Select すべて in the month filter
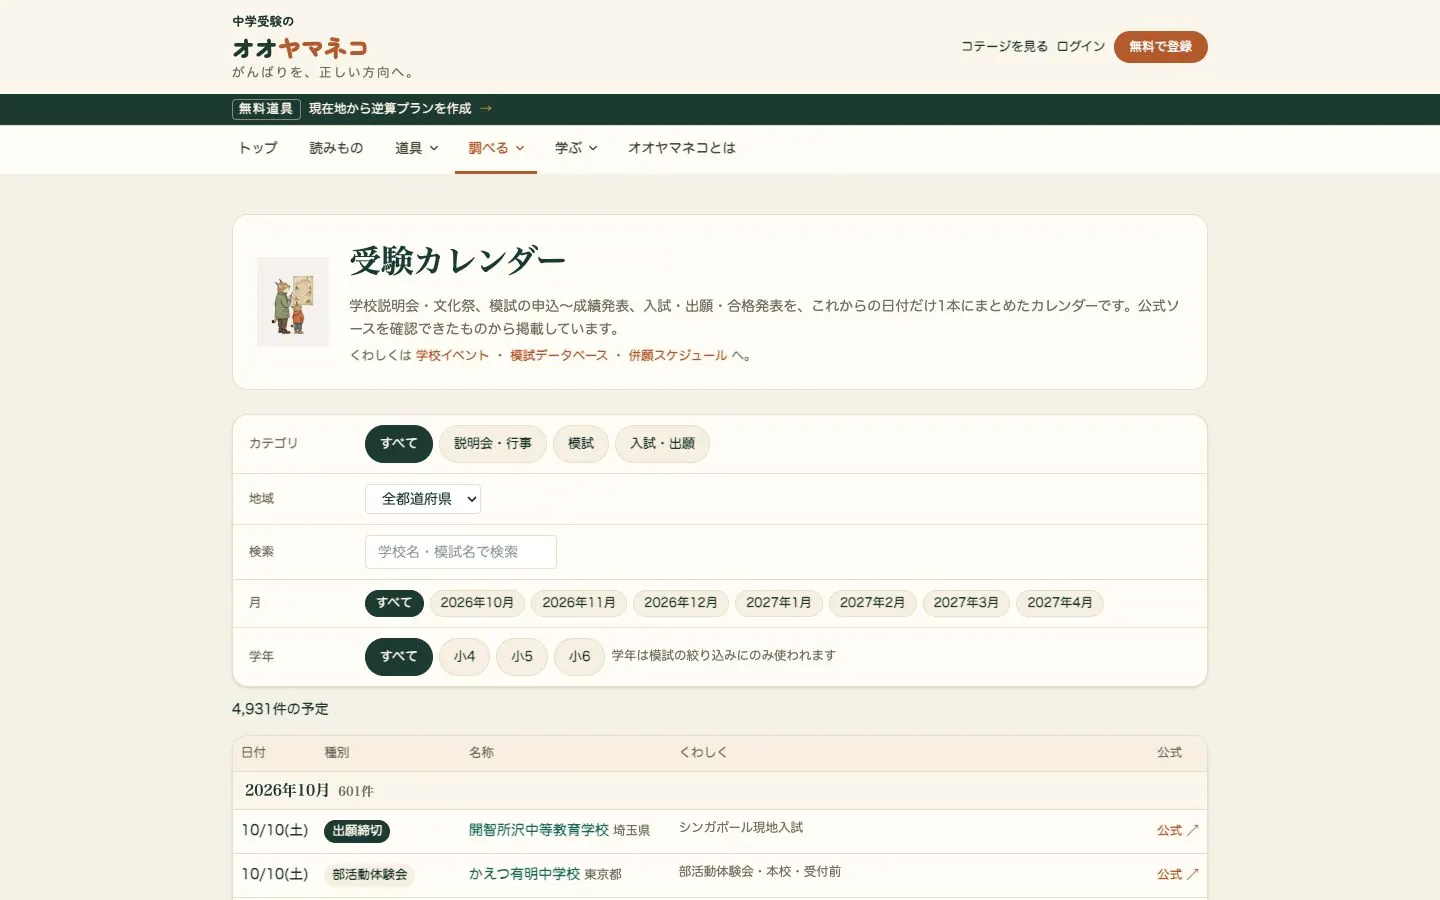 394,603
